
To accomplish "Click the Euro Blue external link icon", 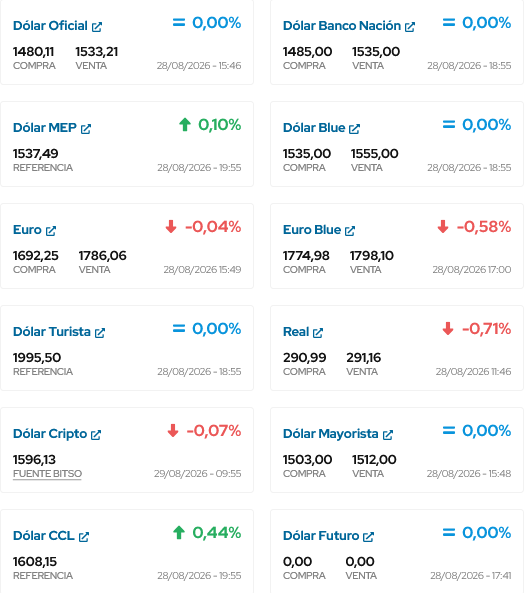I will tap(350, 231).
